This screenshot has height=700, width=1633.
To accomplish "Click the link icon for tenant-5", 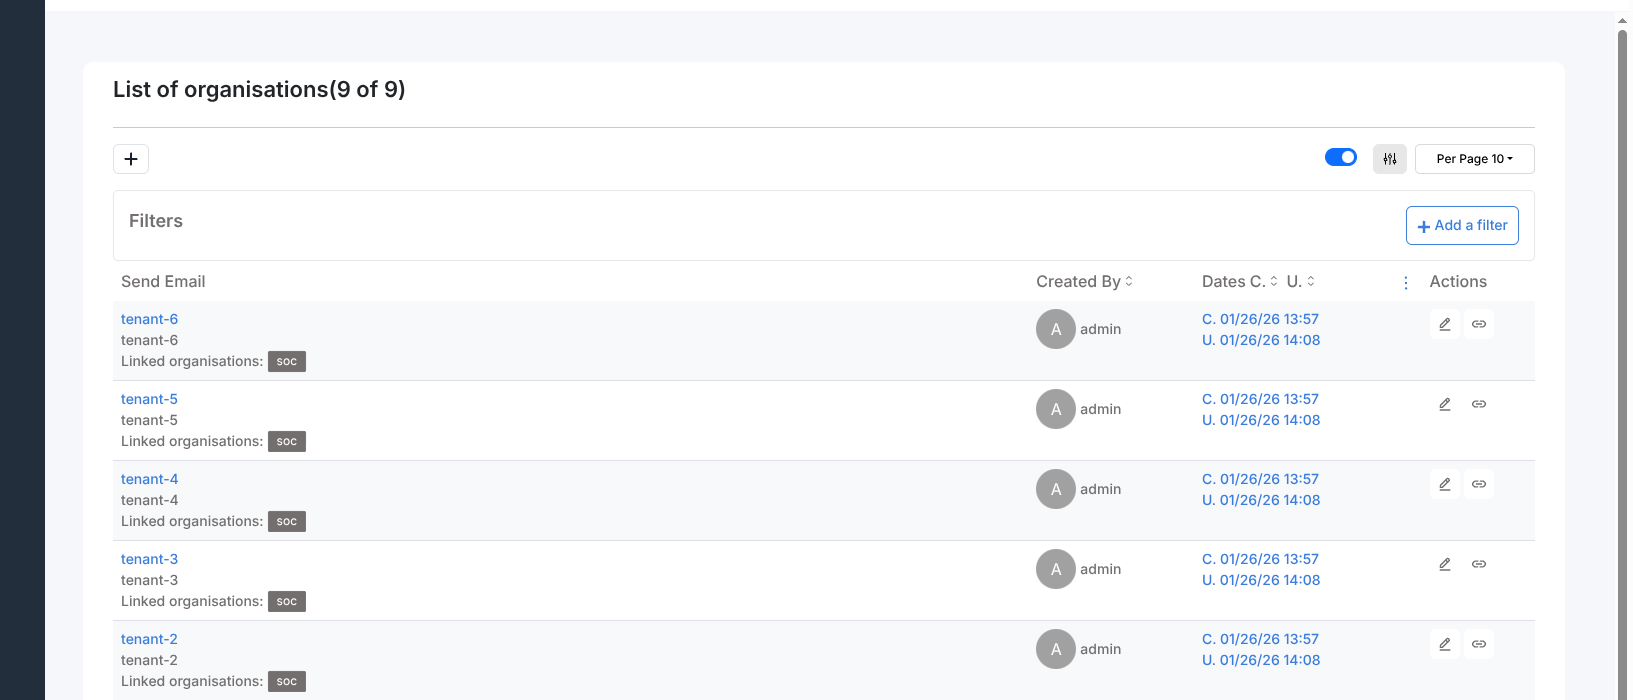I will coord(1479,404).
